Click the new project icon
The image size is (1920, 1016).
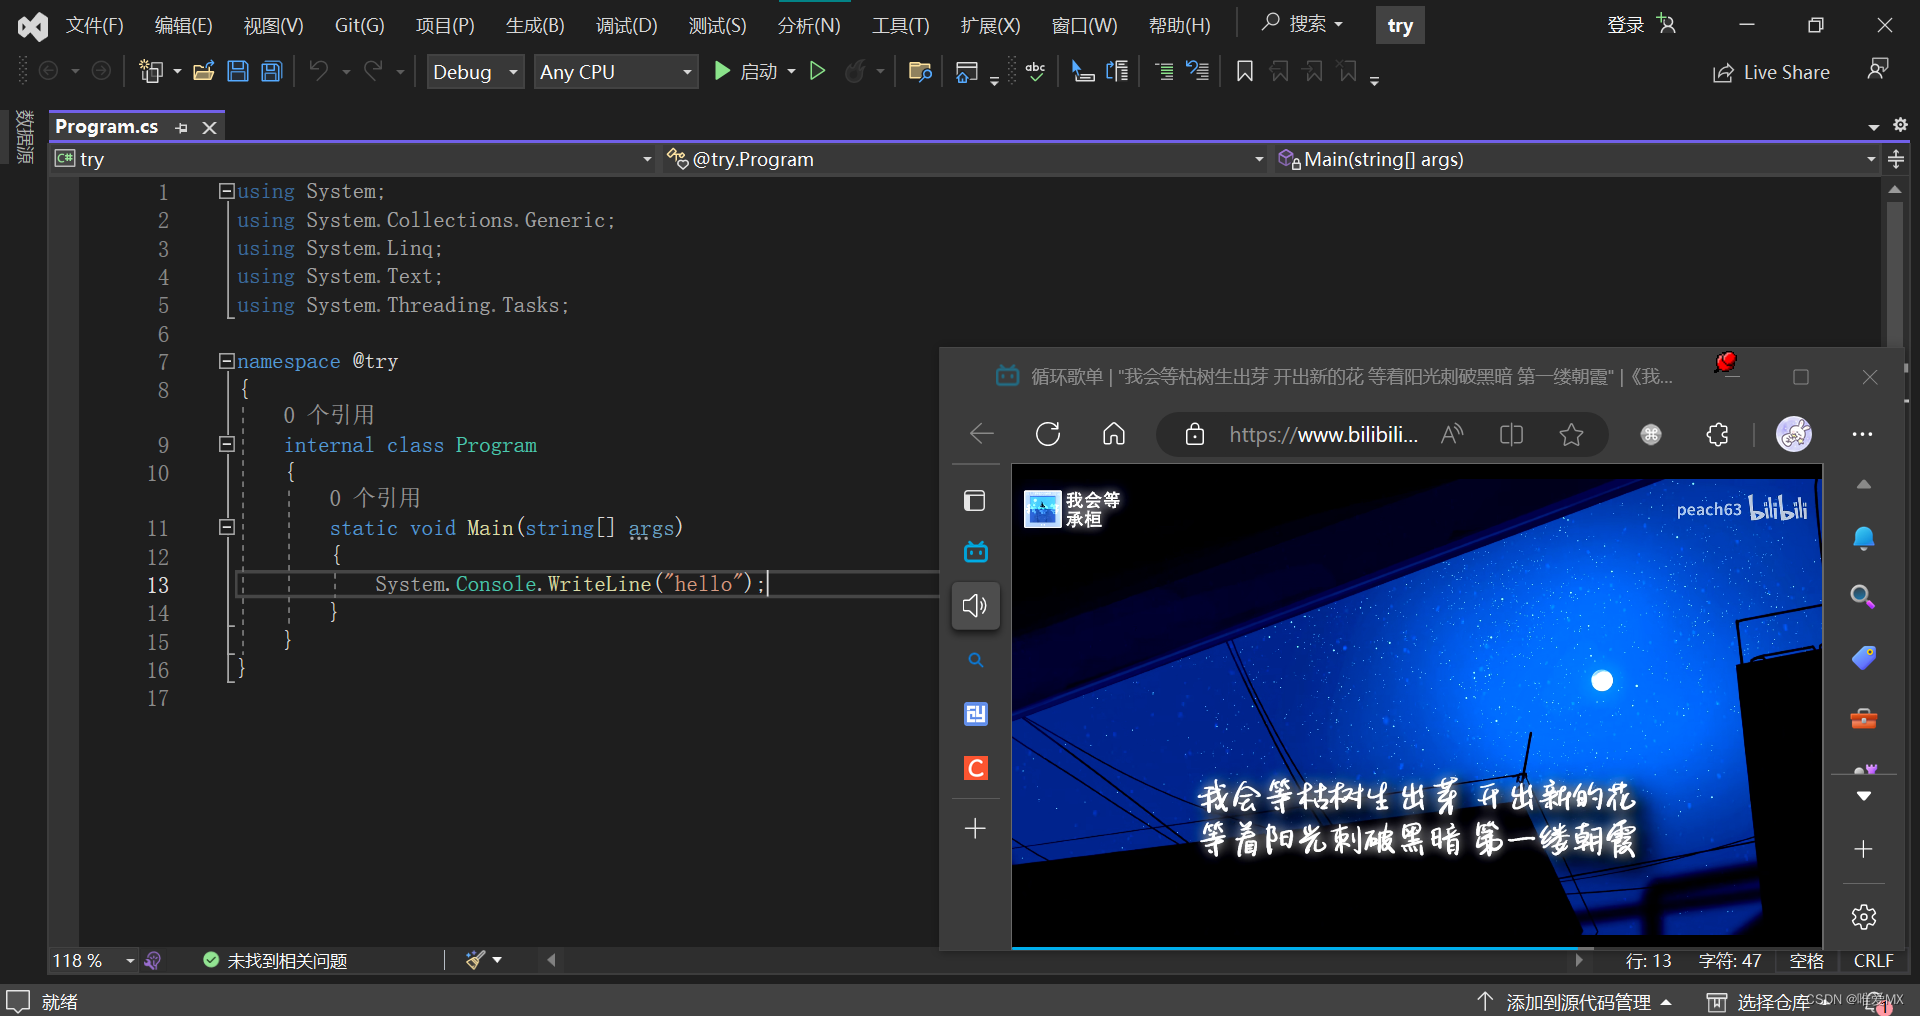point(151,71)
